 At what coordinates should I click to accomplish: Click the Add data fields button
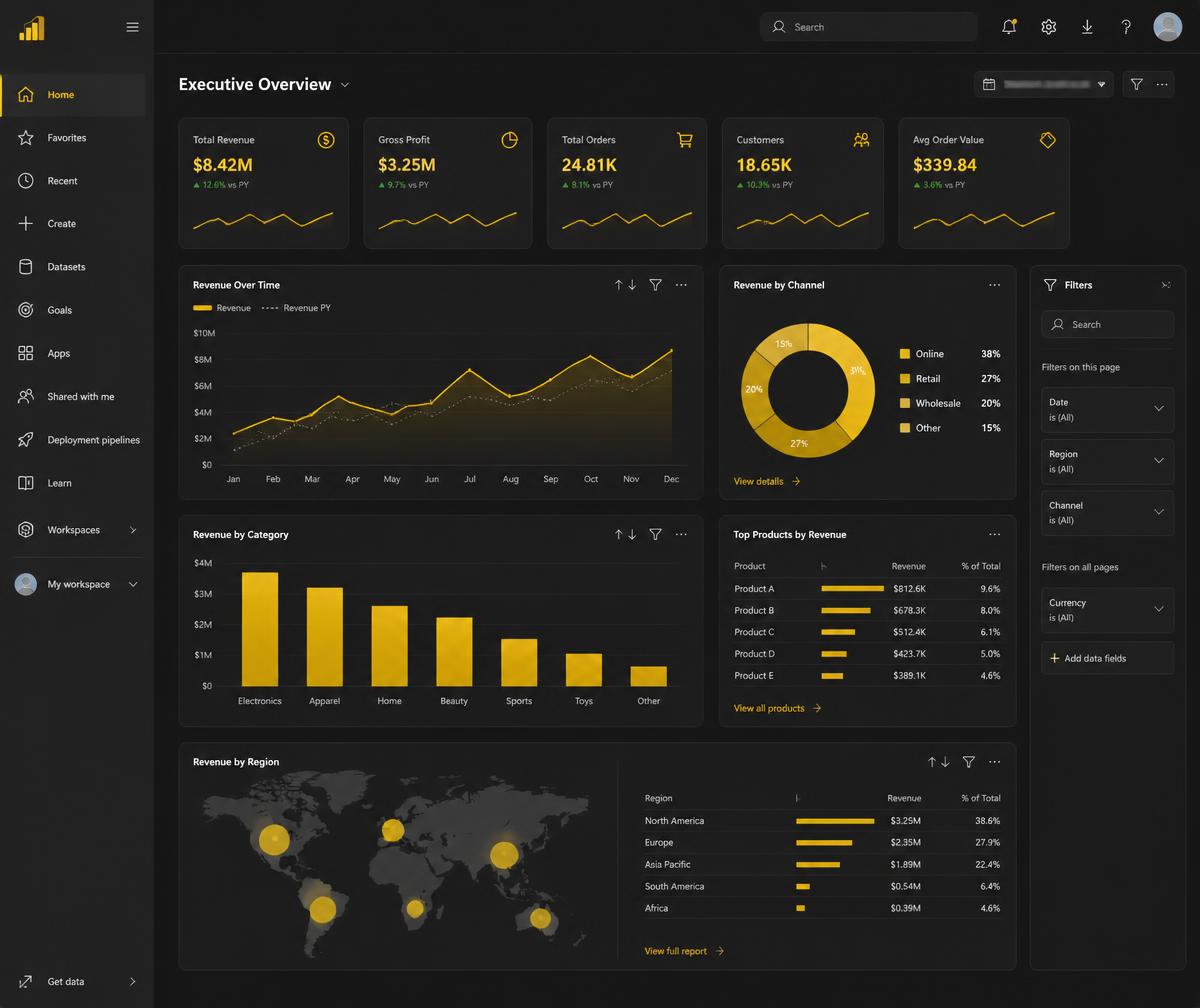pos(1108,658)
